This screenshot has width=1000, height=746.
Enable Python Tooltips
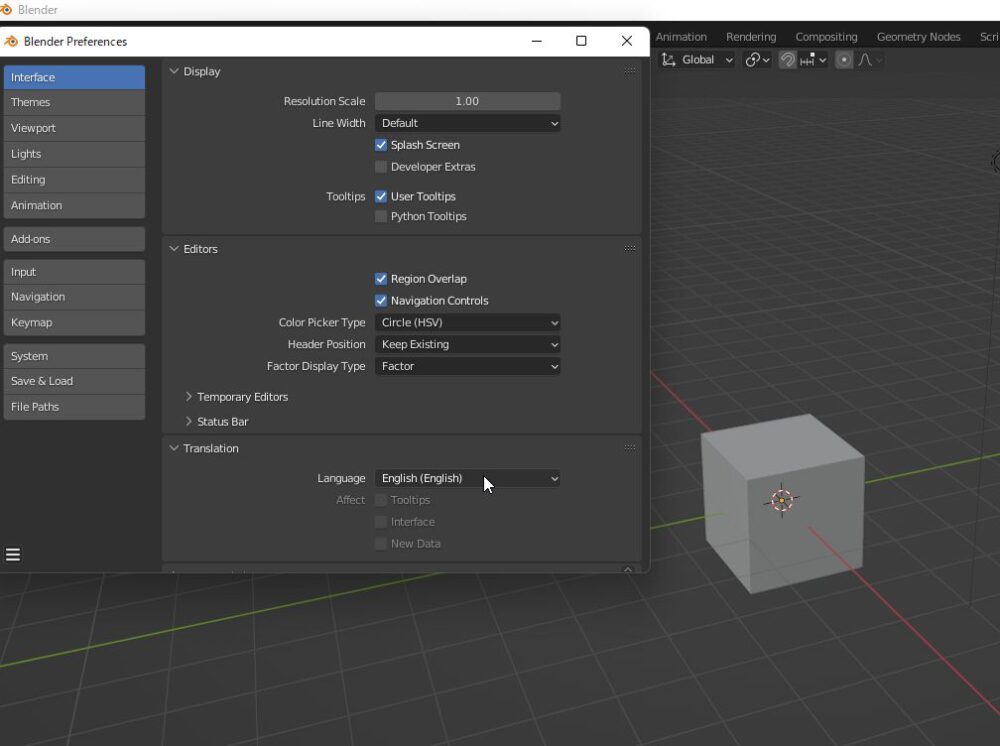381,216
